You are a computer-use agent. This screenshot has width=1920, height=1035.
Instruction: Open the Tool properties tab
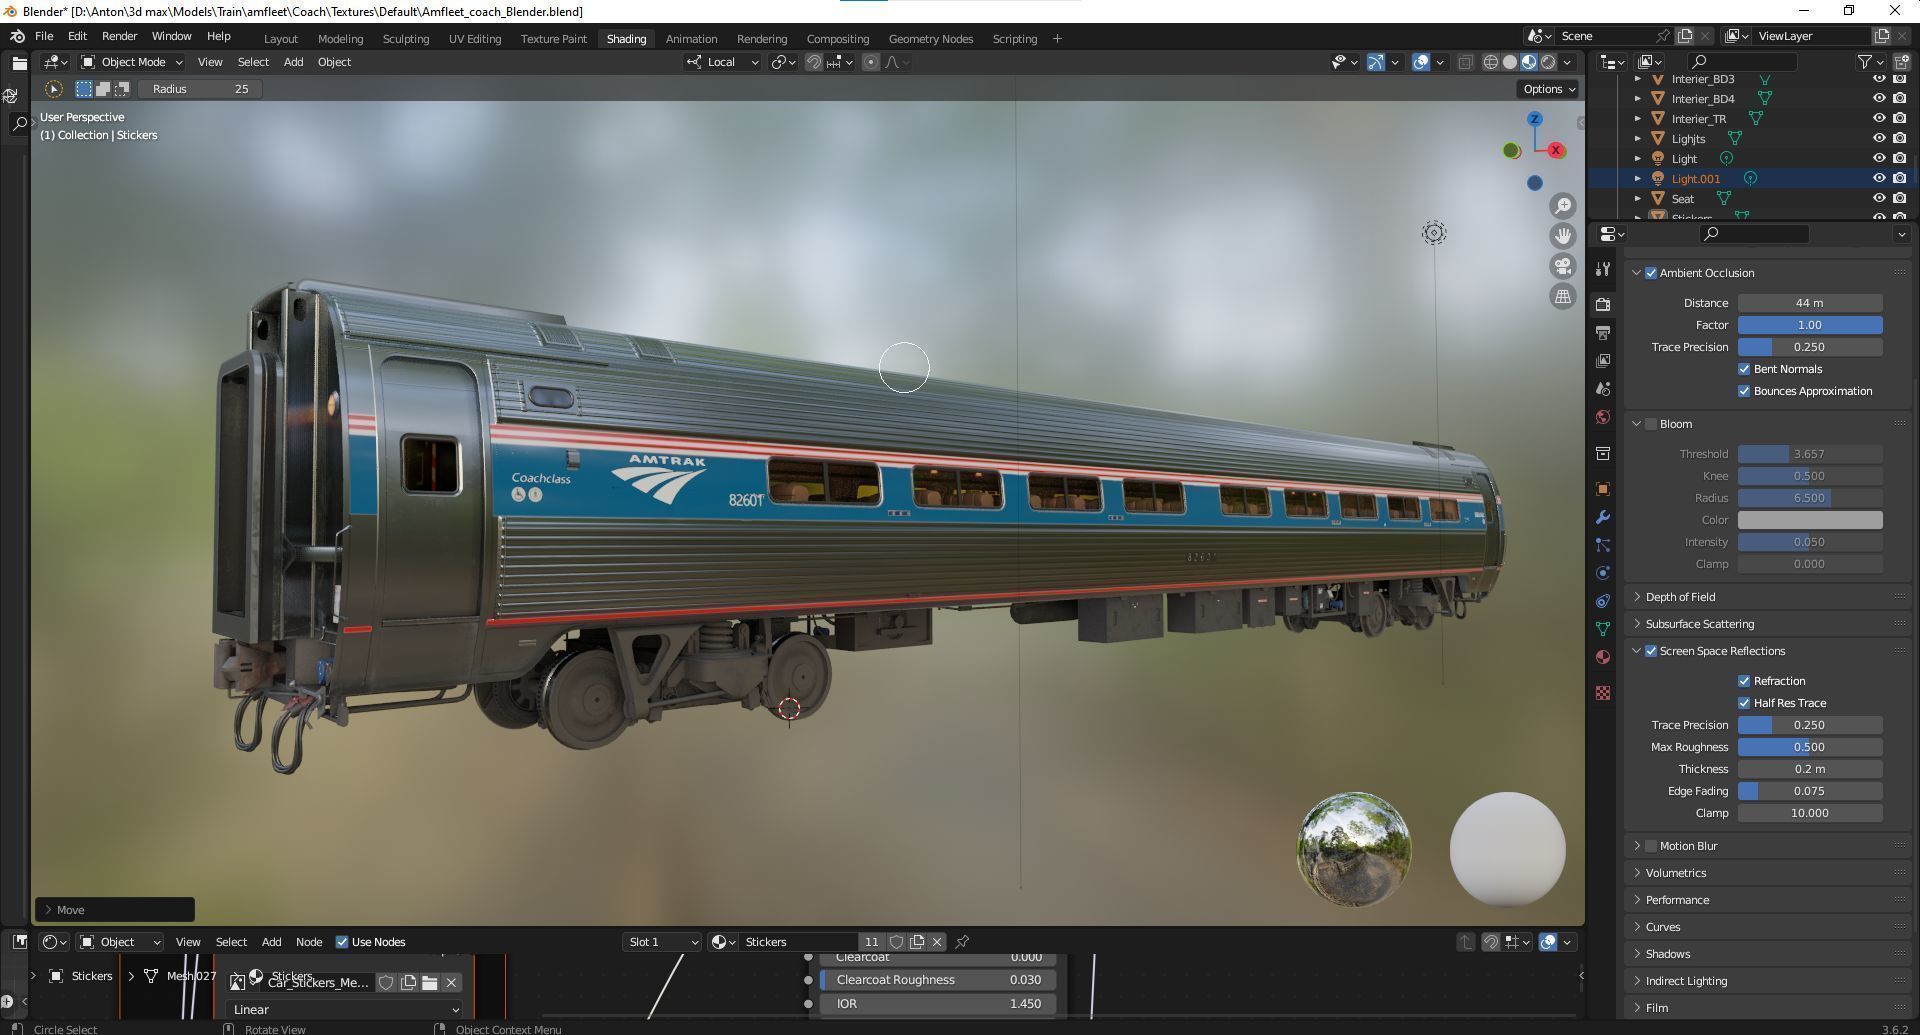(x=1603, y=269)
